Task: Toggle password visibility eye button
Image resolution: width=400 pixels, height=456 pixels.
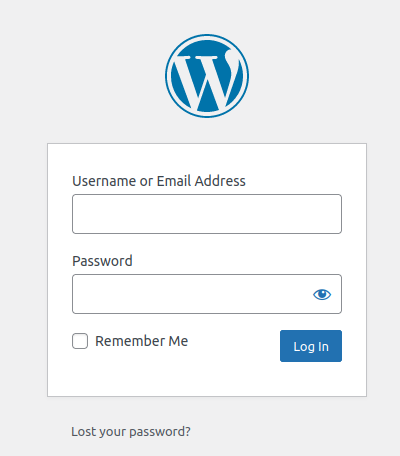Action: coord(322,294)
